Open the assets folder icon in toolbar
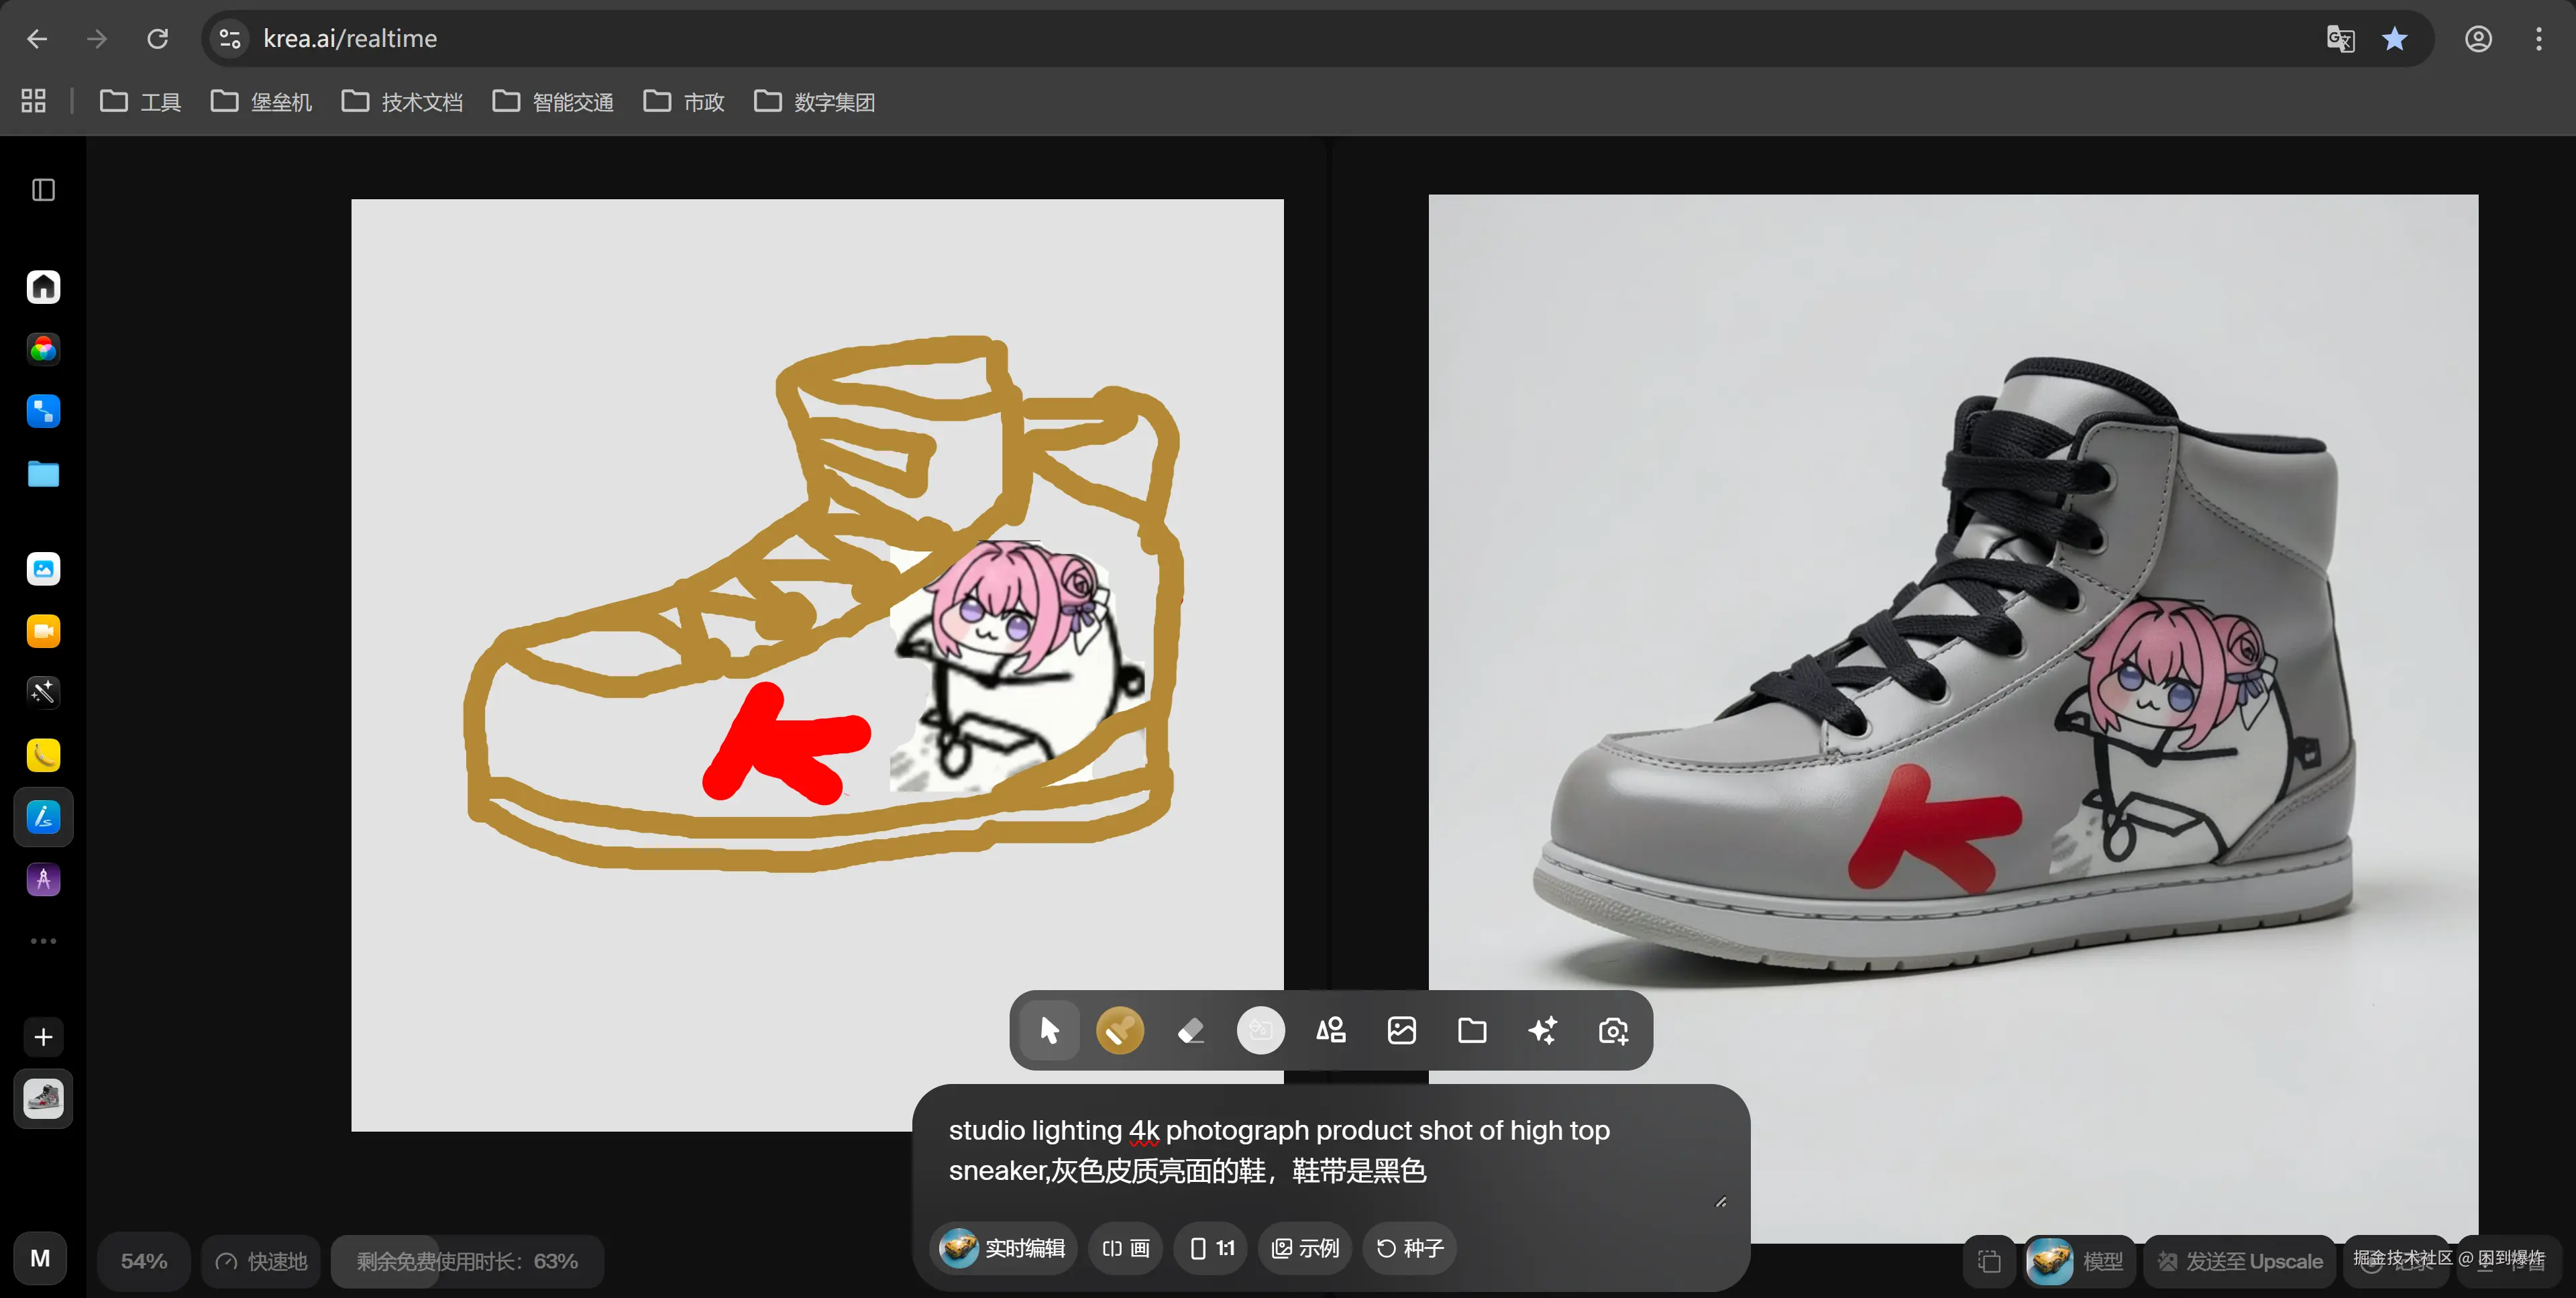This screenshot has width=2576, height=1298. [x=1472, y=1030]
